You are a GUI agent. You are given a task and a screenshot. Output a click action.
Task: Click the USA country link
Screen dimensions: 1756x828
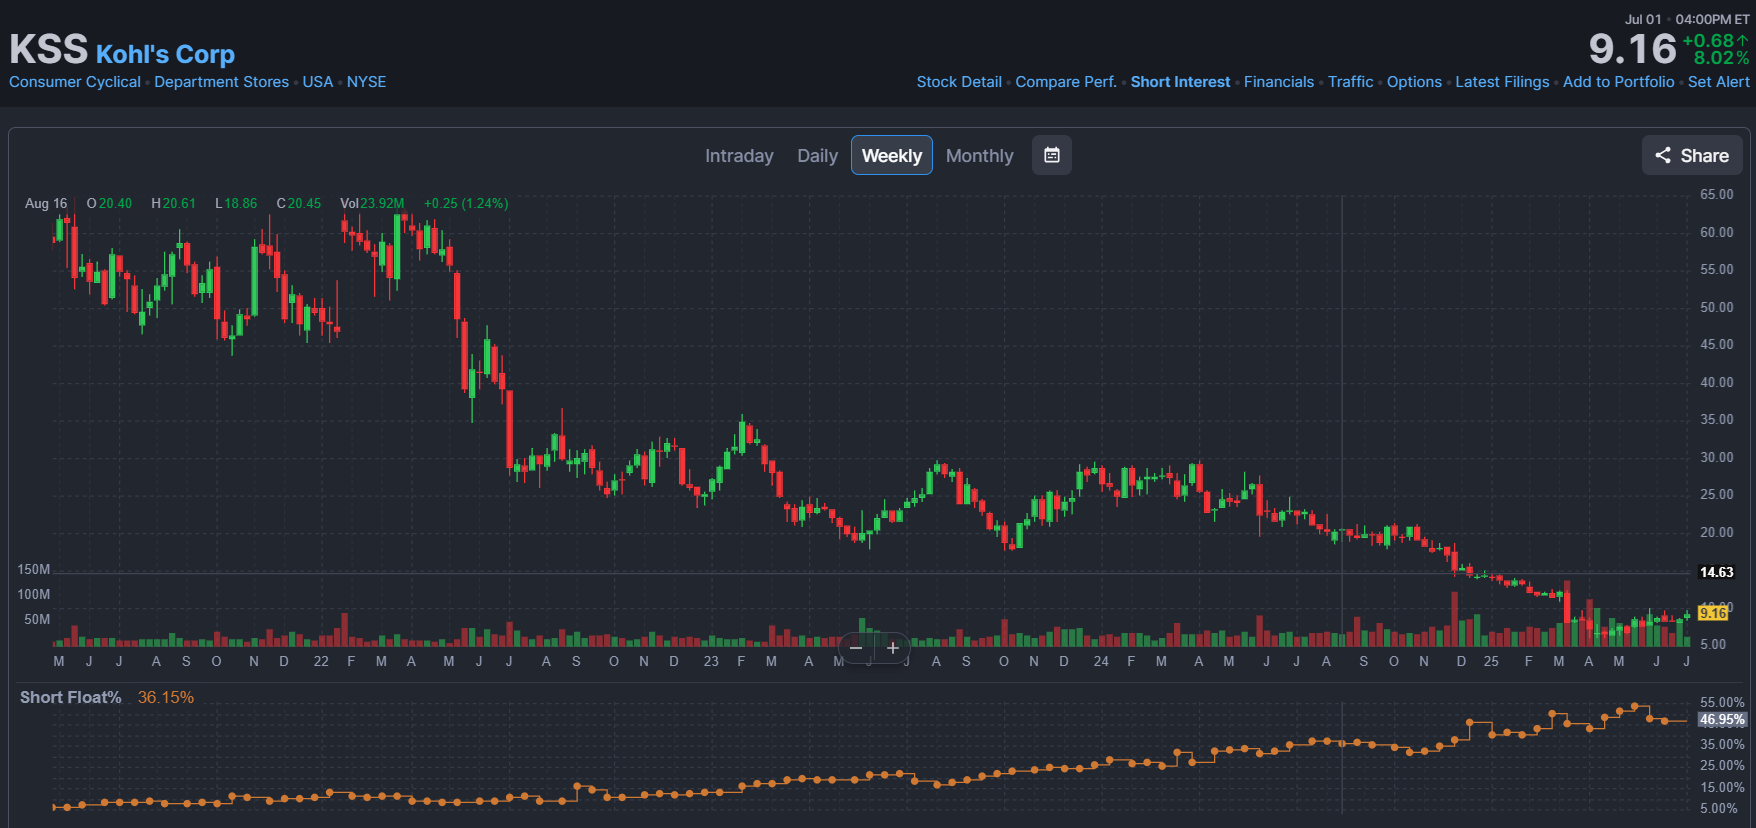point(318,82)
